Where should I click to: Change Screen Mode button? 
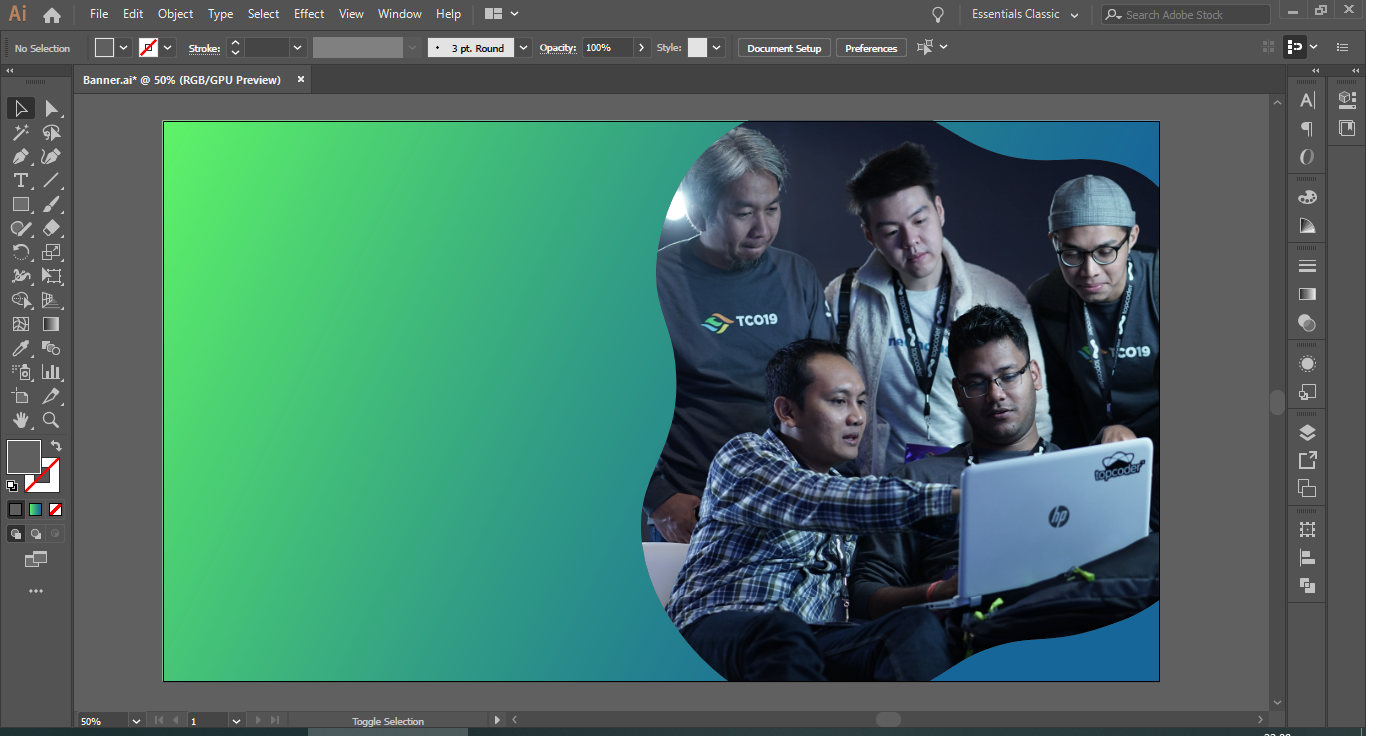(36, 559)
